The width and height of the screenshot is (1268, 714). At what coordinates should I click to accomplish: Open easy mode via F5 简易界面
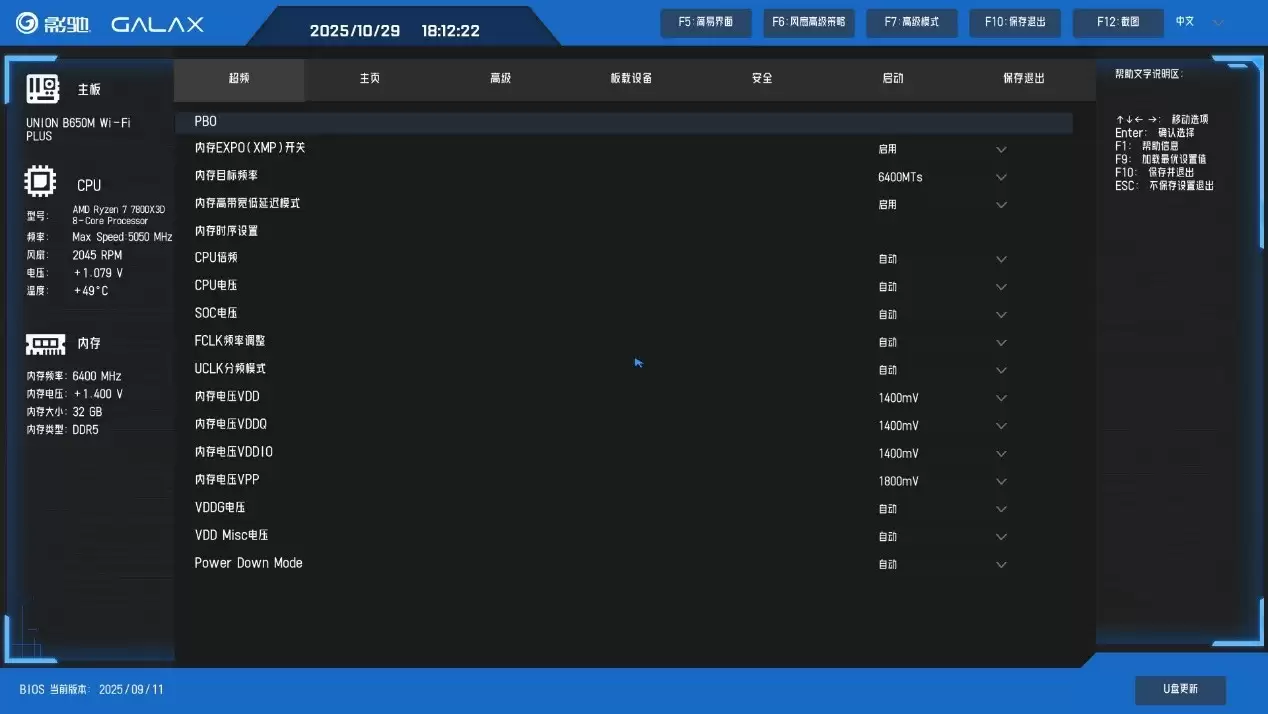705,22
